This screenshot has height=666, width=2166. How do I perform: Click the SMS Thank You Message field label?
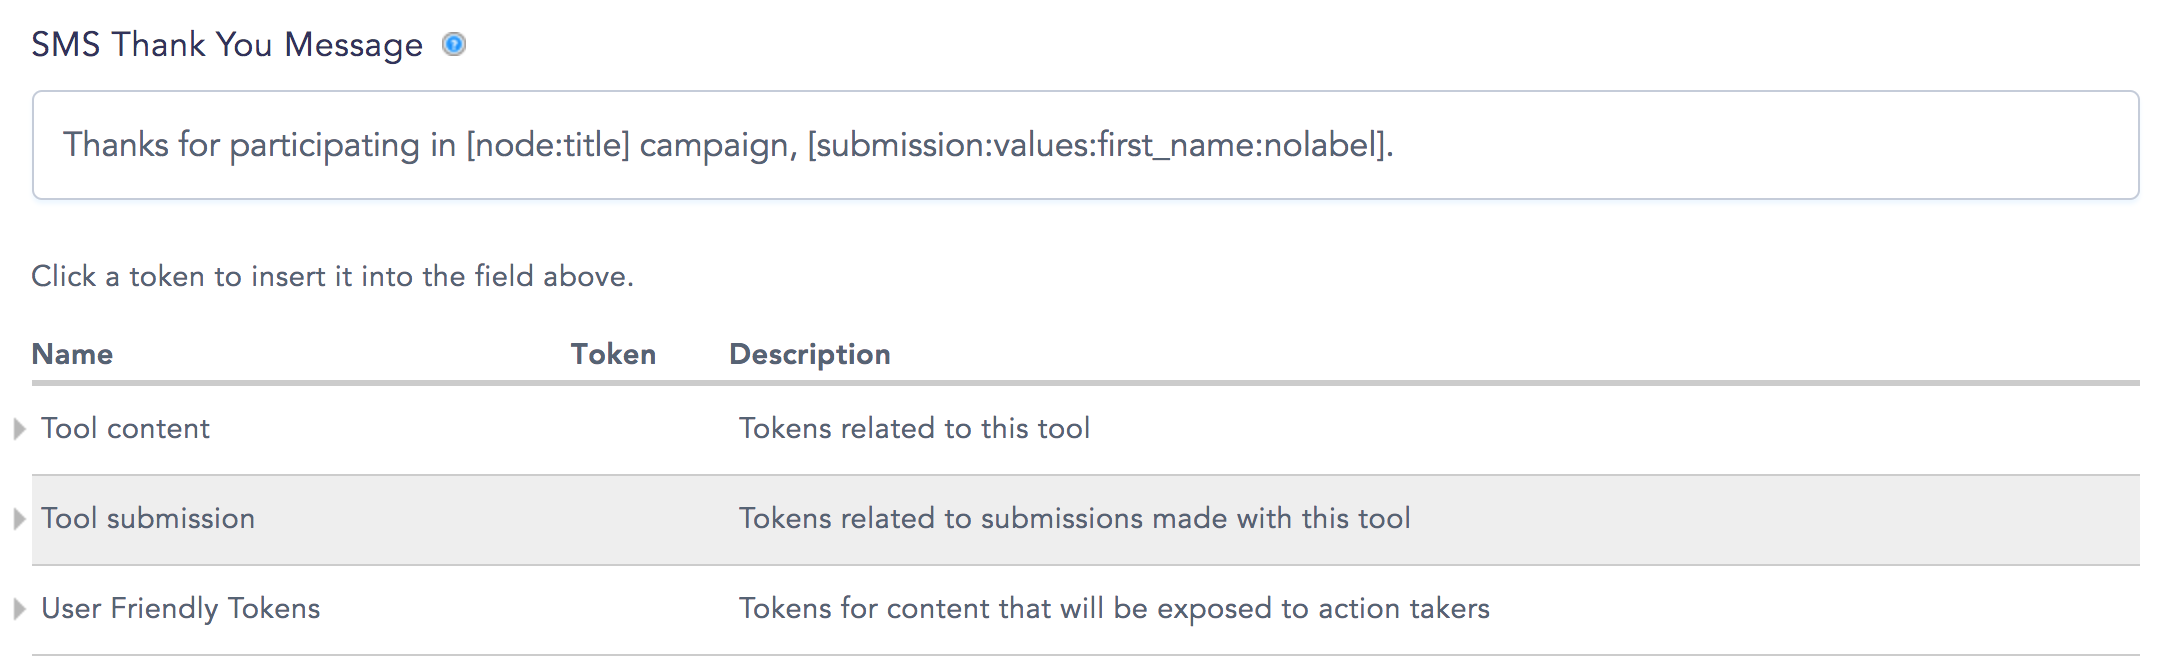[x=227, y=45]
